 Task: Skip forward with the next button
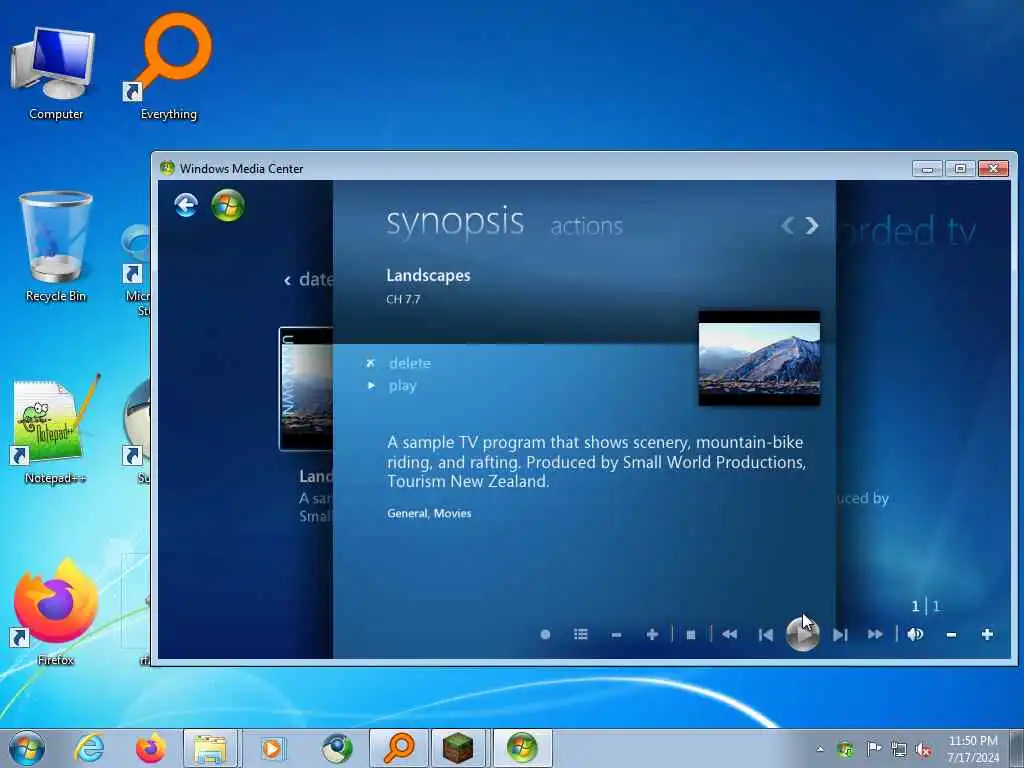(x=840, y=635)
